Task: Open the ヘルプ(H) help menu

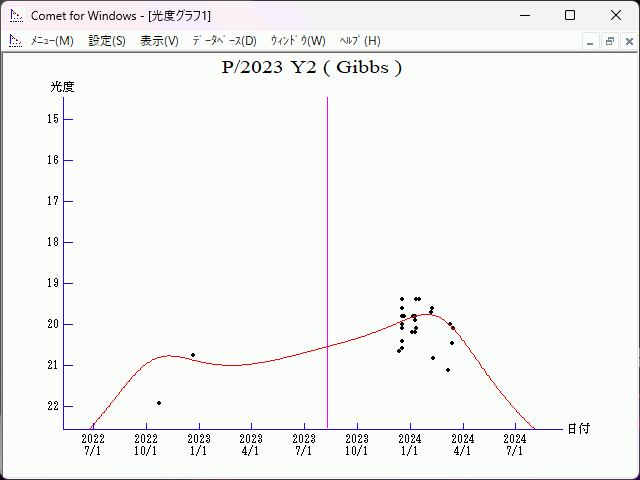Action: pyautogui.click(x=360, y=41)
